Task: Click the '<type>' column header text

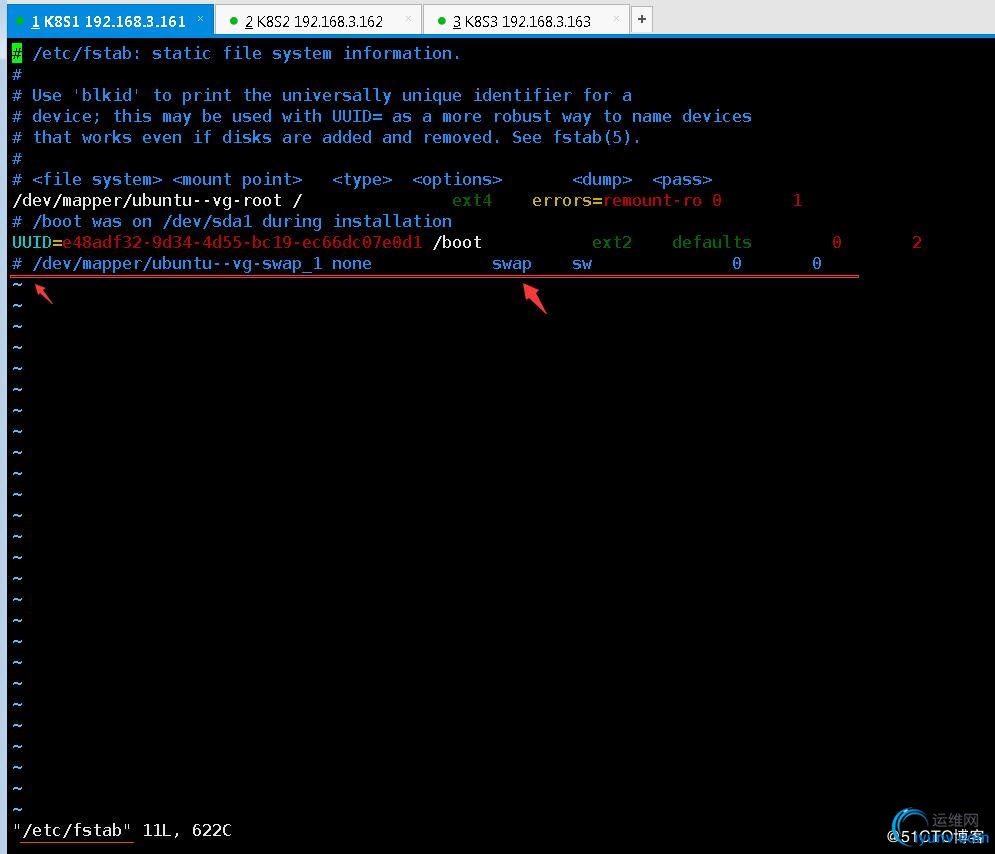Action: (362, 180)
